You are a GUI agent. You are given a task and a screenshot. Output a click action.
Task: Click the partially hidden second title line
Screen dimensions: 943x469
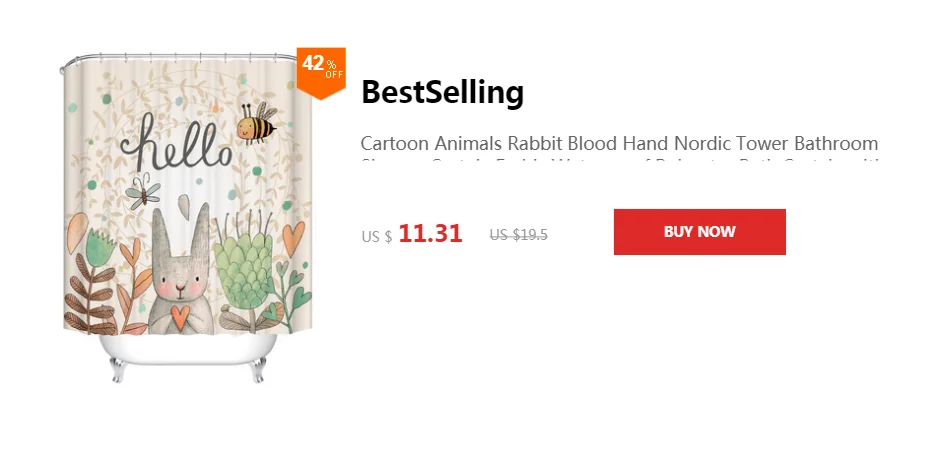619,160
